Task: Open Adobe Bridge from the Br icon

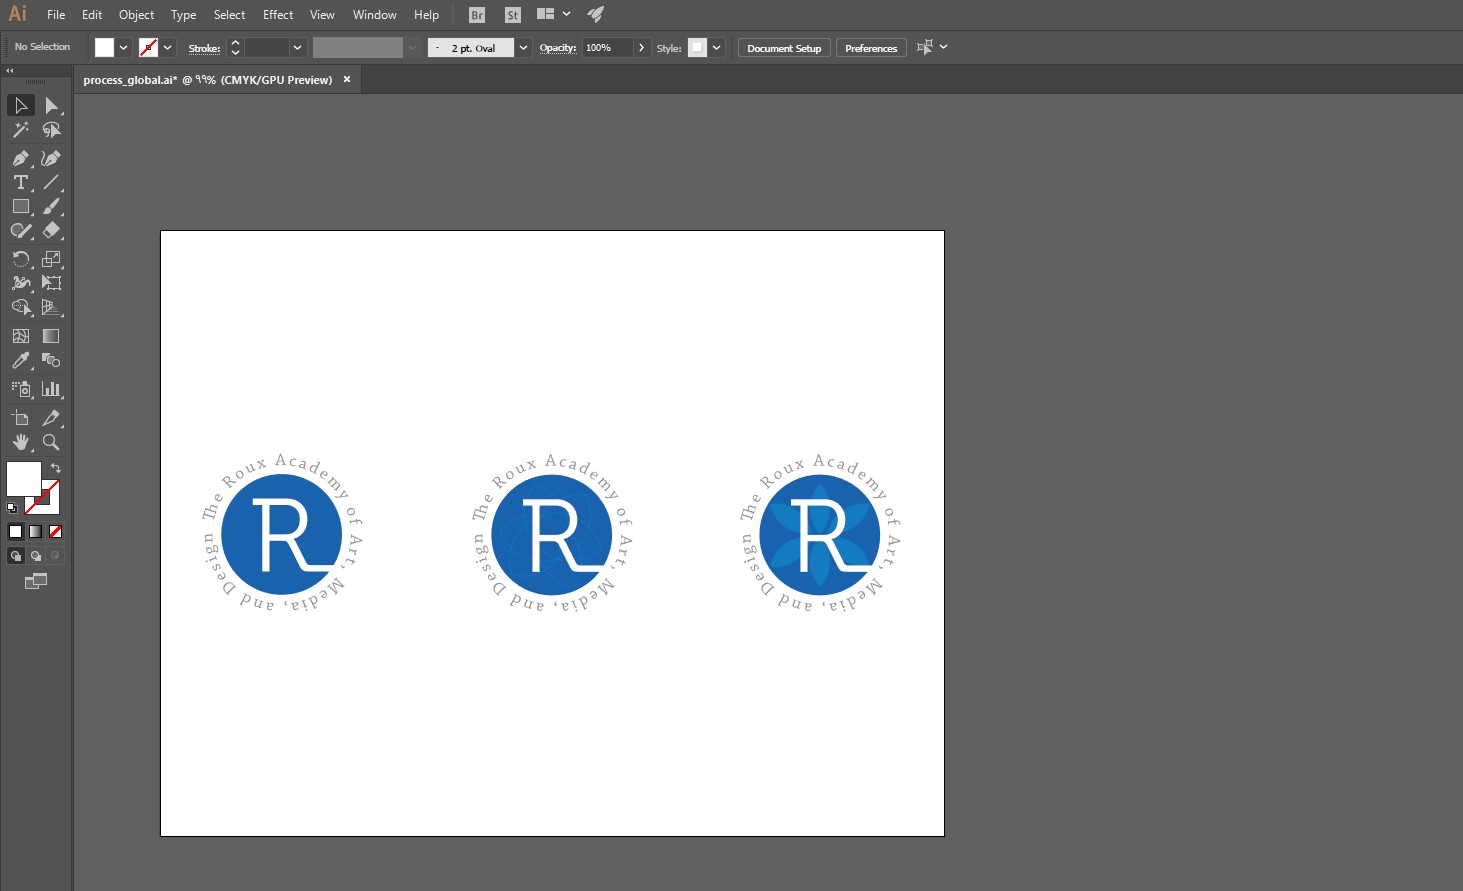Action: click(477, 15)
